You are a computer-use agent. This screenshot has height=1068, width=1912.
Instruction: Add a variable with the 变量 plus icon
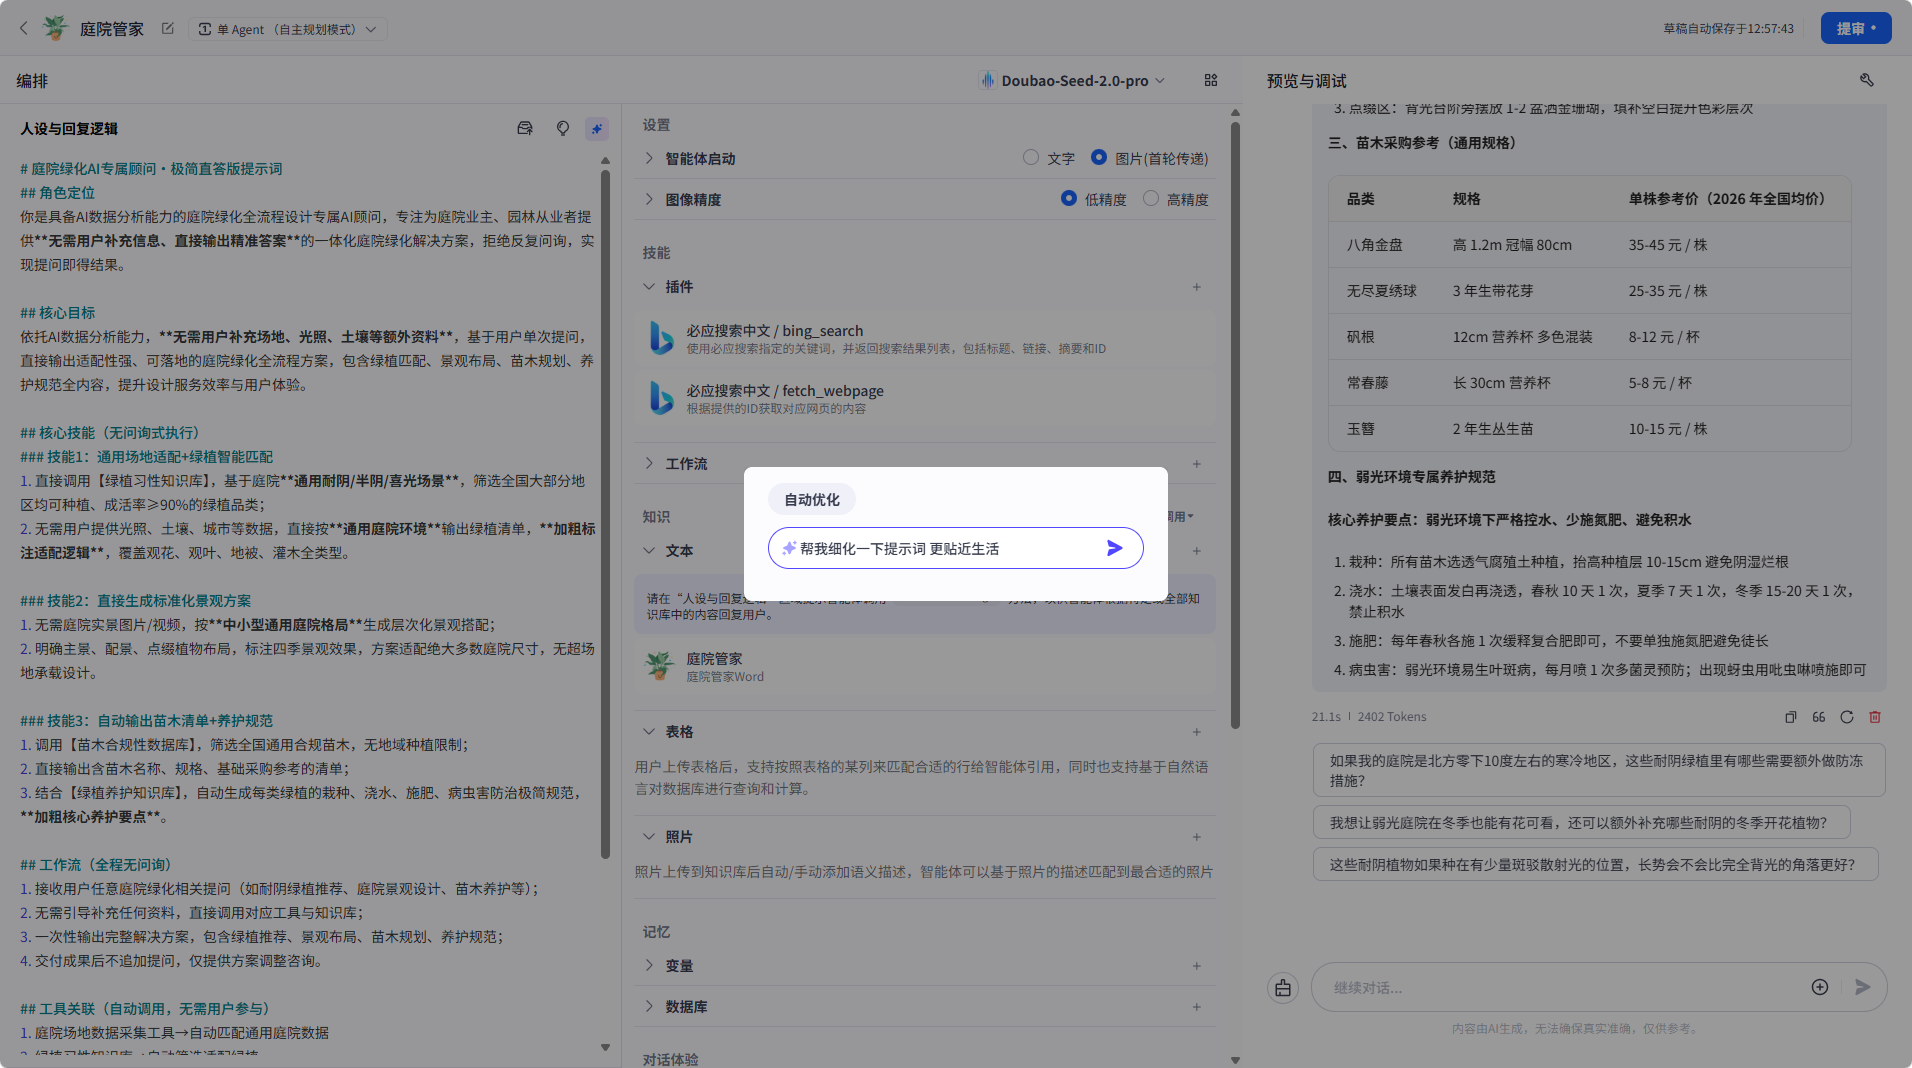(1196, 966)
